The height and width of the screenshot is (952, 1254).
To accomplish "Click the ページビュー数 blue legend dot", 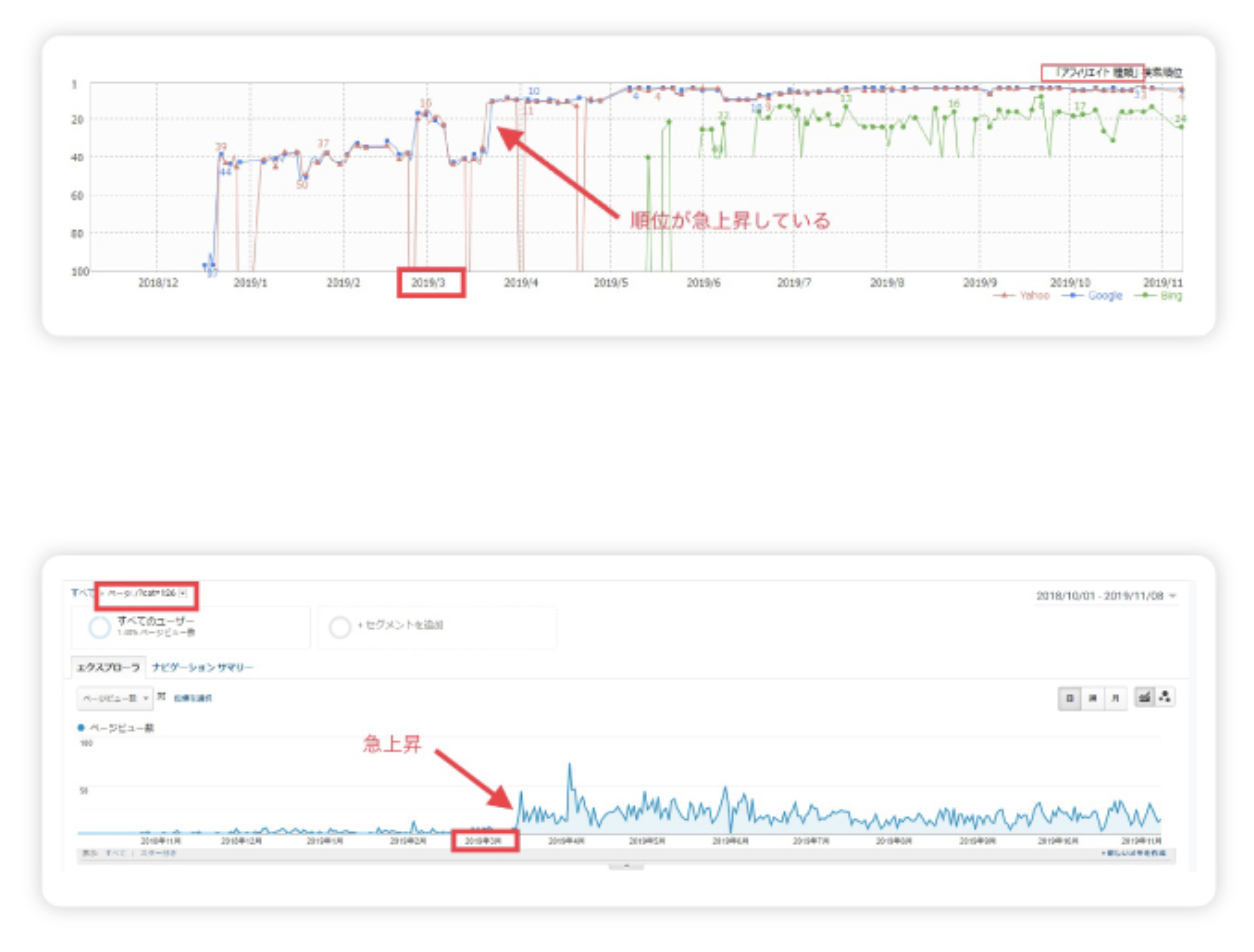I will click(x=81, y=728).
